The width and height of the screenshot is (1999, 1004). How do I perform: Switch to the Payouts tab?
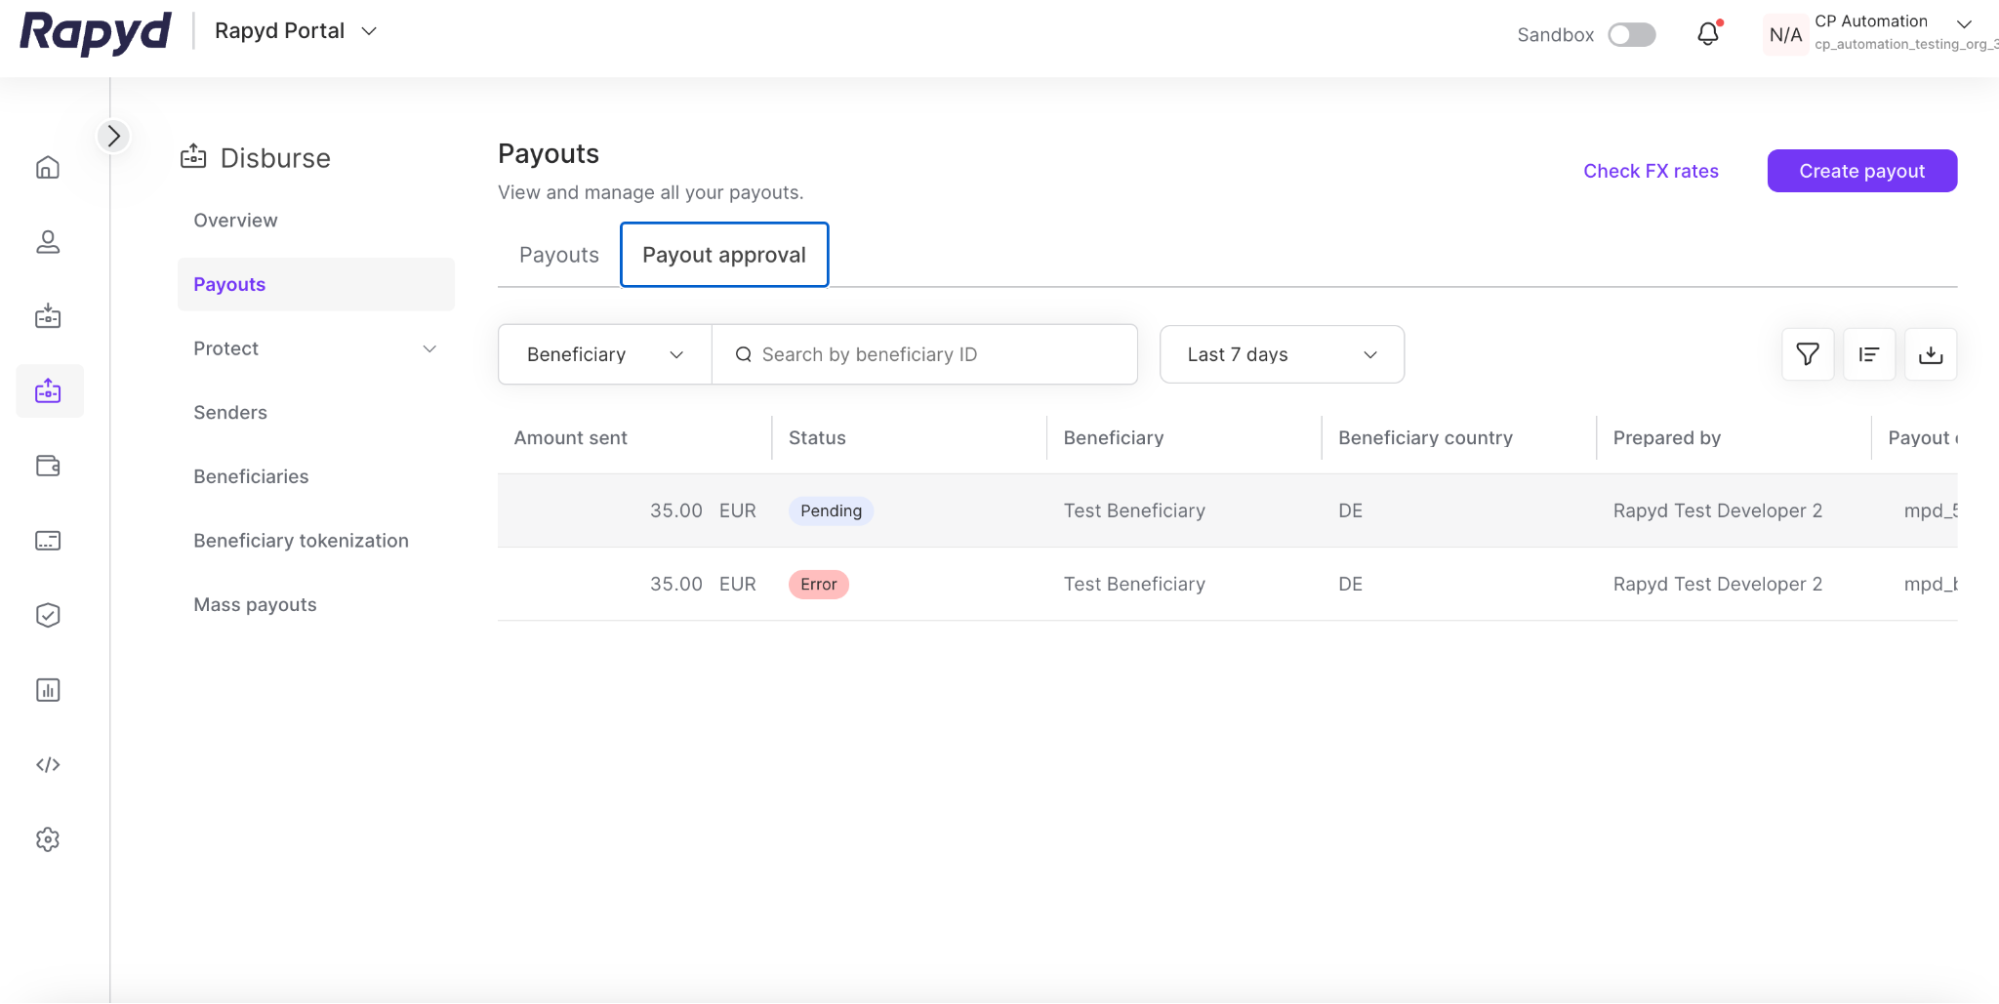click(557, 255)
